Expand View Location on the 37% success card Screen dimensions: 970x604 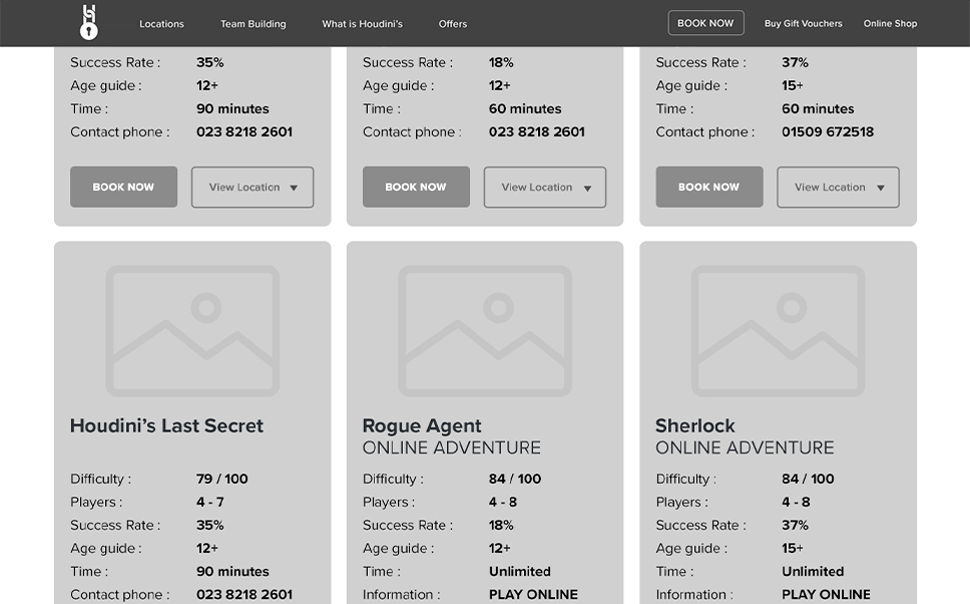[x=838, y=187]
